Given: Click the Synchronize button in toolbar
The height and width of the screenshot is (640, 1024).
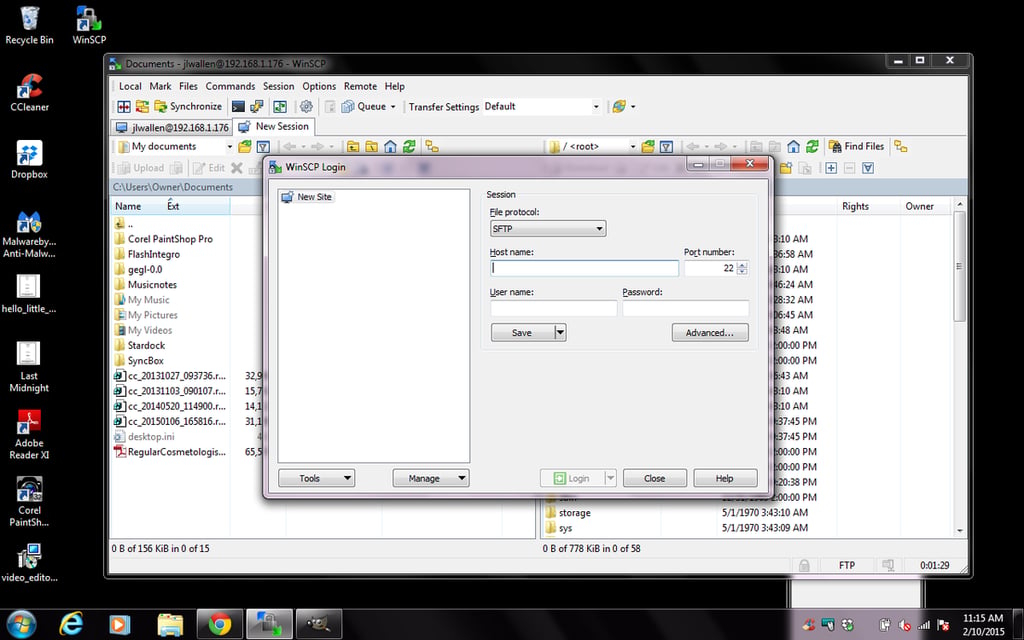Looking at the screenshot, I should click(188, 106).
